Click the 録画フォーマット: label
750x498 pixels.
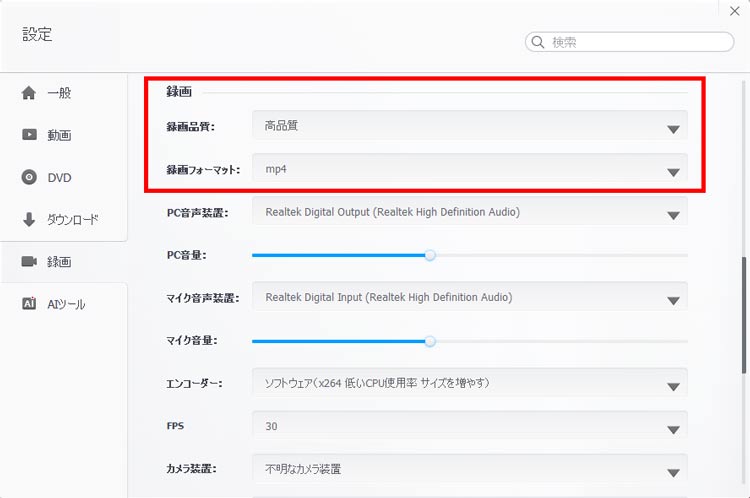[x=203, y=169]
